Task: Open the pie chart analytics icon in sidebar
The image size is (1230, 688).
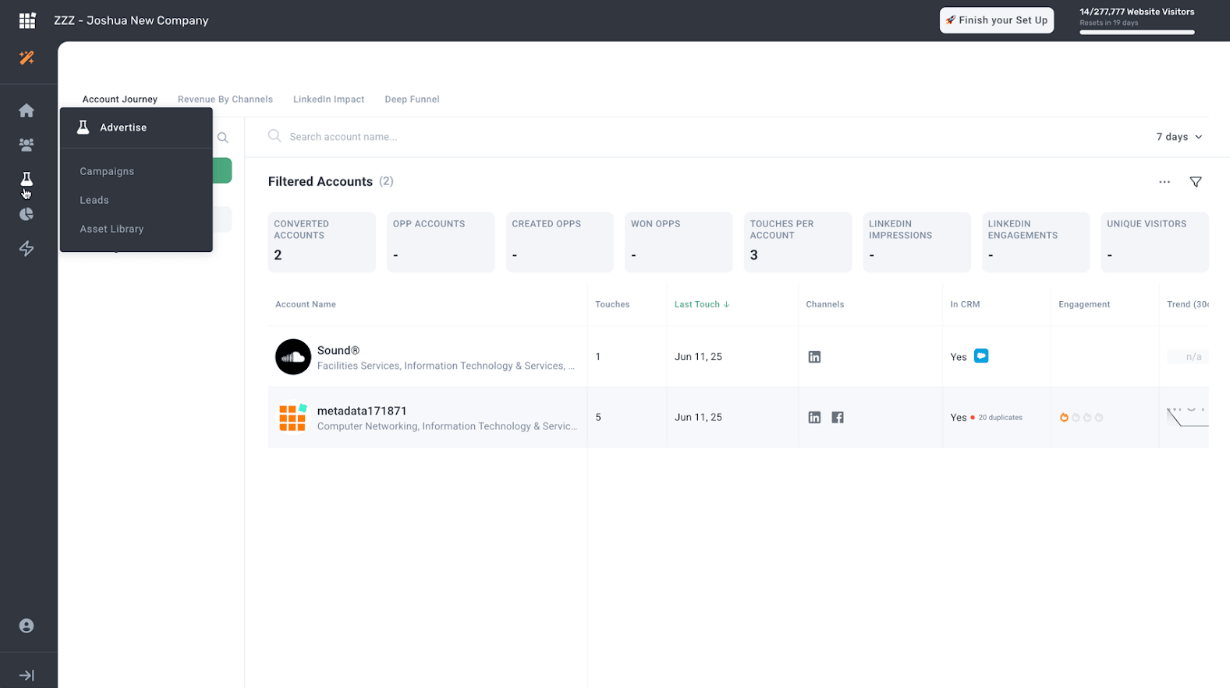Action: (x=27, y=214)
